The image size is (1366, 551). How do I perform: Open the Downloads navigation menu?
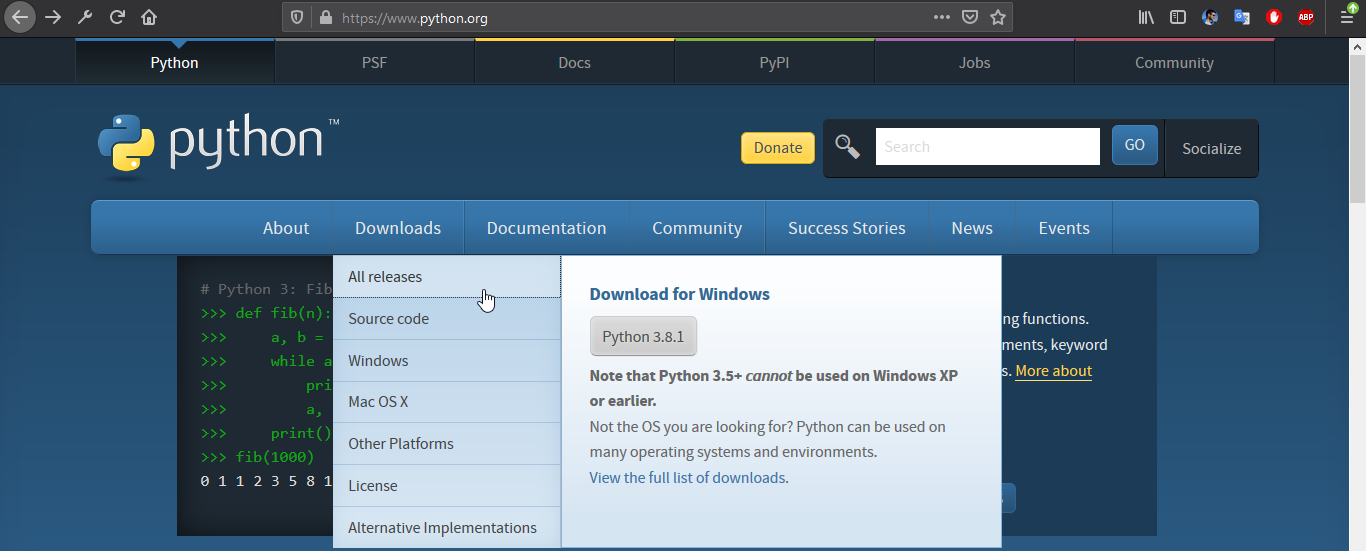[398, 228]
